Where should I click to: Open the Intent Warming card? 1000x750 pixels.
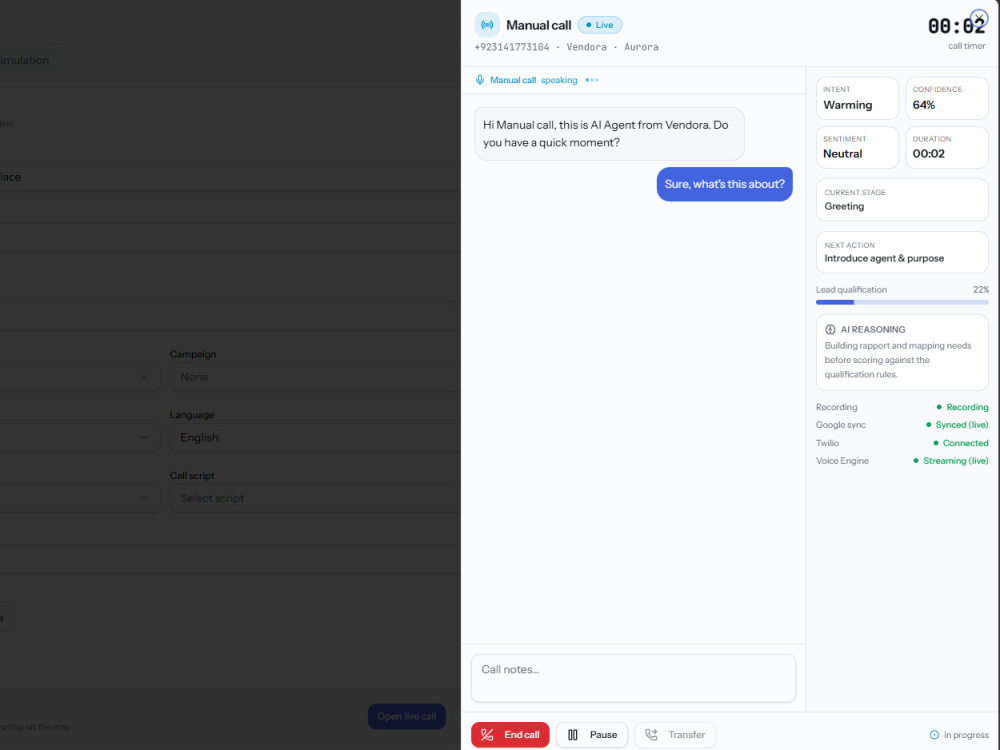(x=857, y=98)
